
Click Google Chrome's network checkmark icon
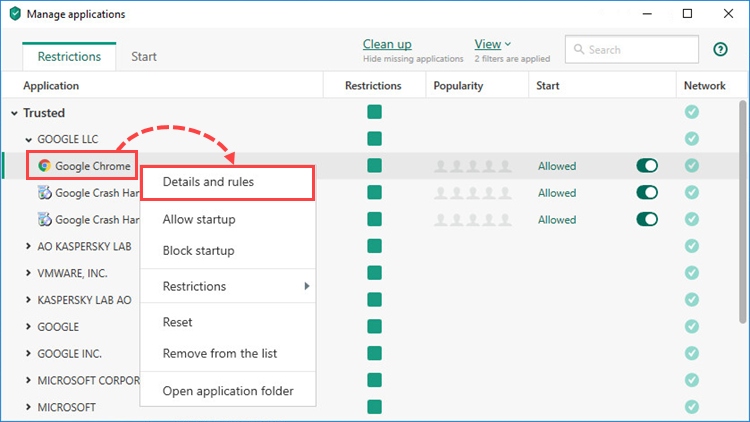pos(692,166)
